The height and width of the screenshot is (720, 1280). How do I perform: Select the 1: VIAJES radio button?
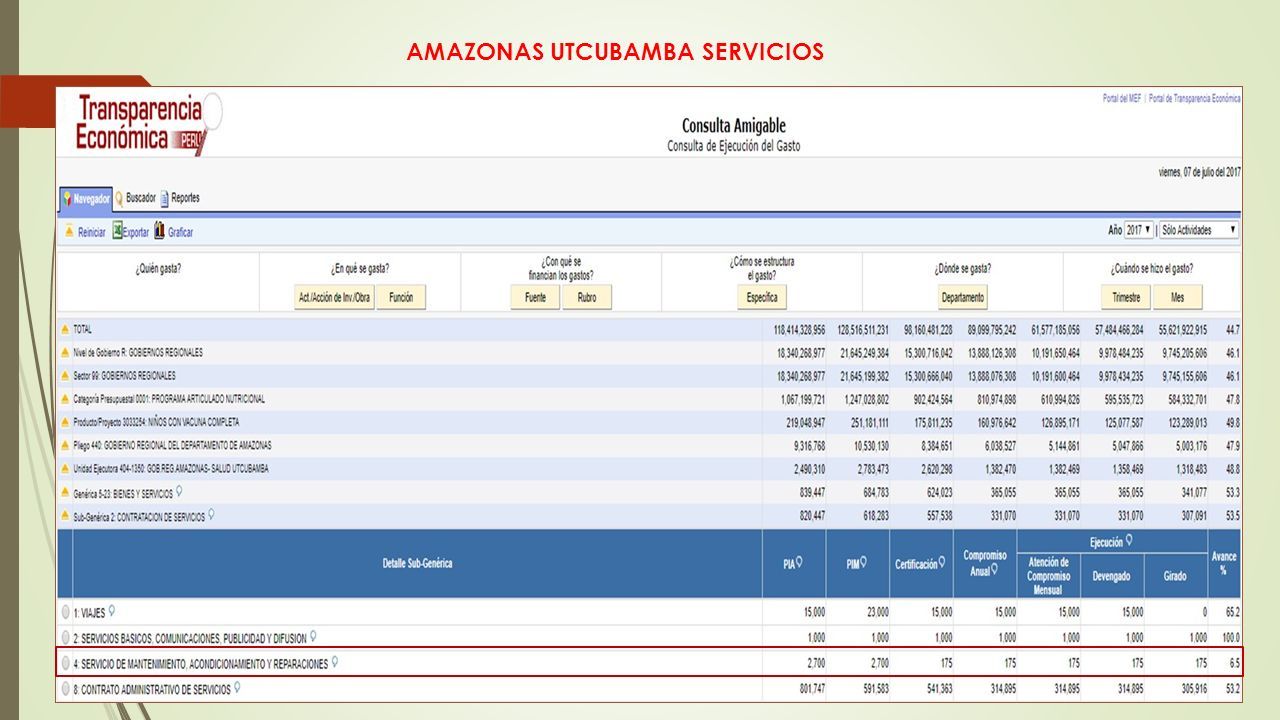point(66,611)
